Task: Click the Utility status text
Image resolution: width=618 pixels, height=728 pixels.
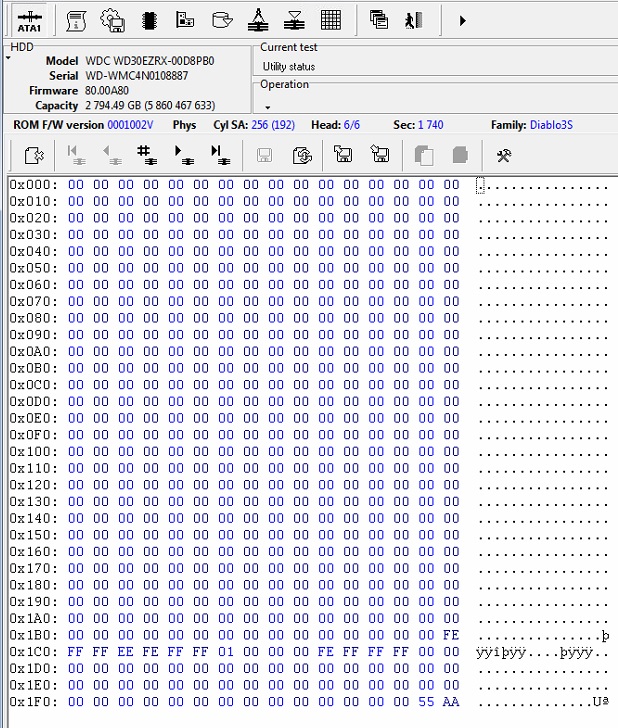Action: coord(289,66)
